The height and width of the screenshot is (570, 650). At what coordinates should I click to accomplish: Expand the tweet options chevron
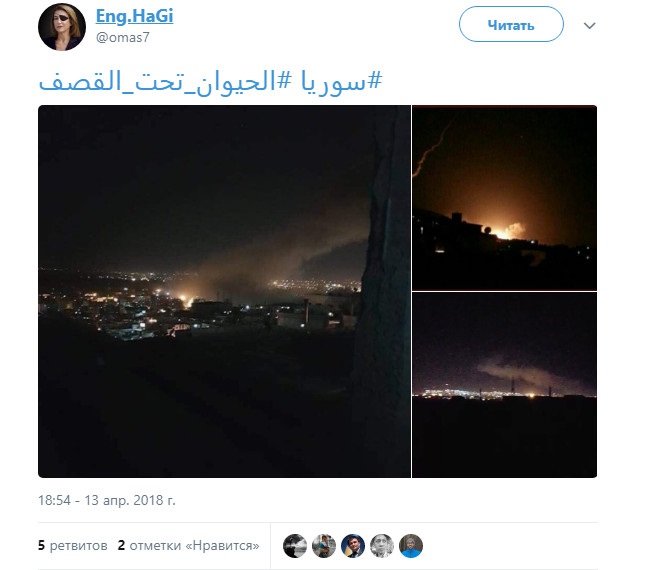589,26
